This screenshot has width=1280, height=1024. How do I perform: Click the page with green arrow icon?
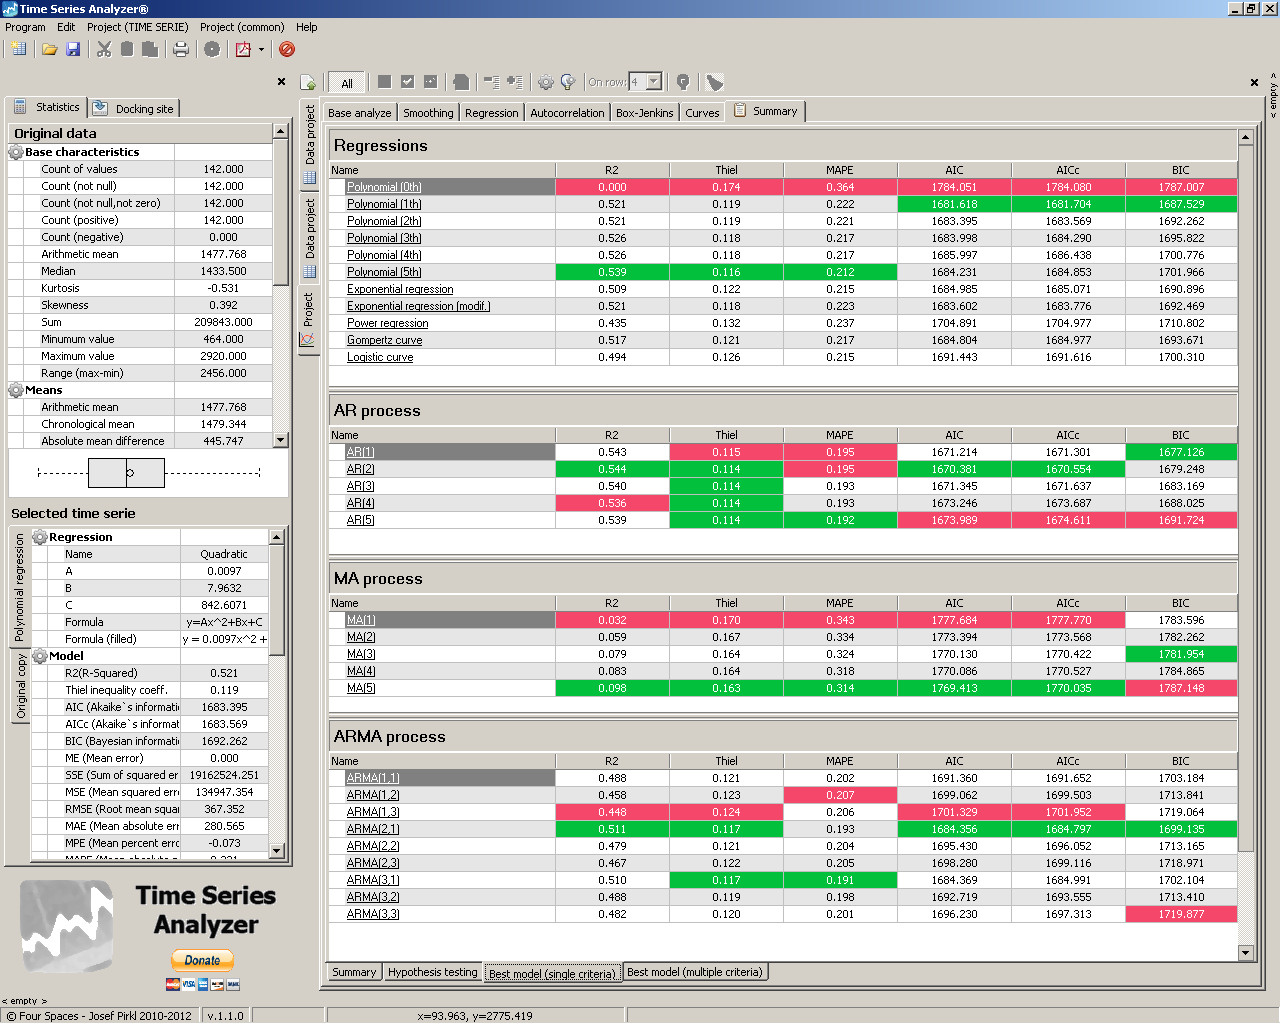[x=308, y=82]
